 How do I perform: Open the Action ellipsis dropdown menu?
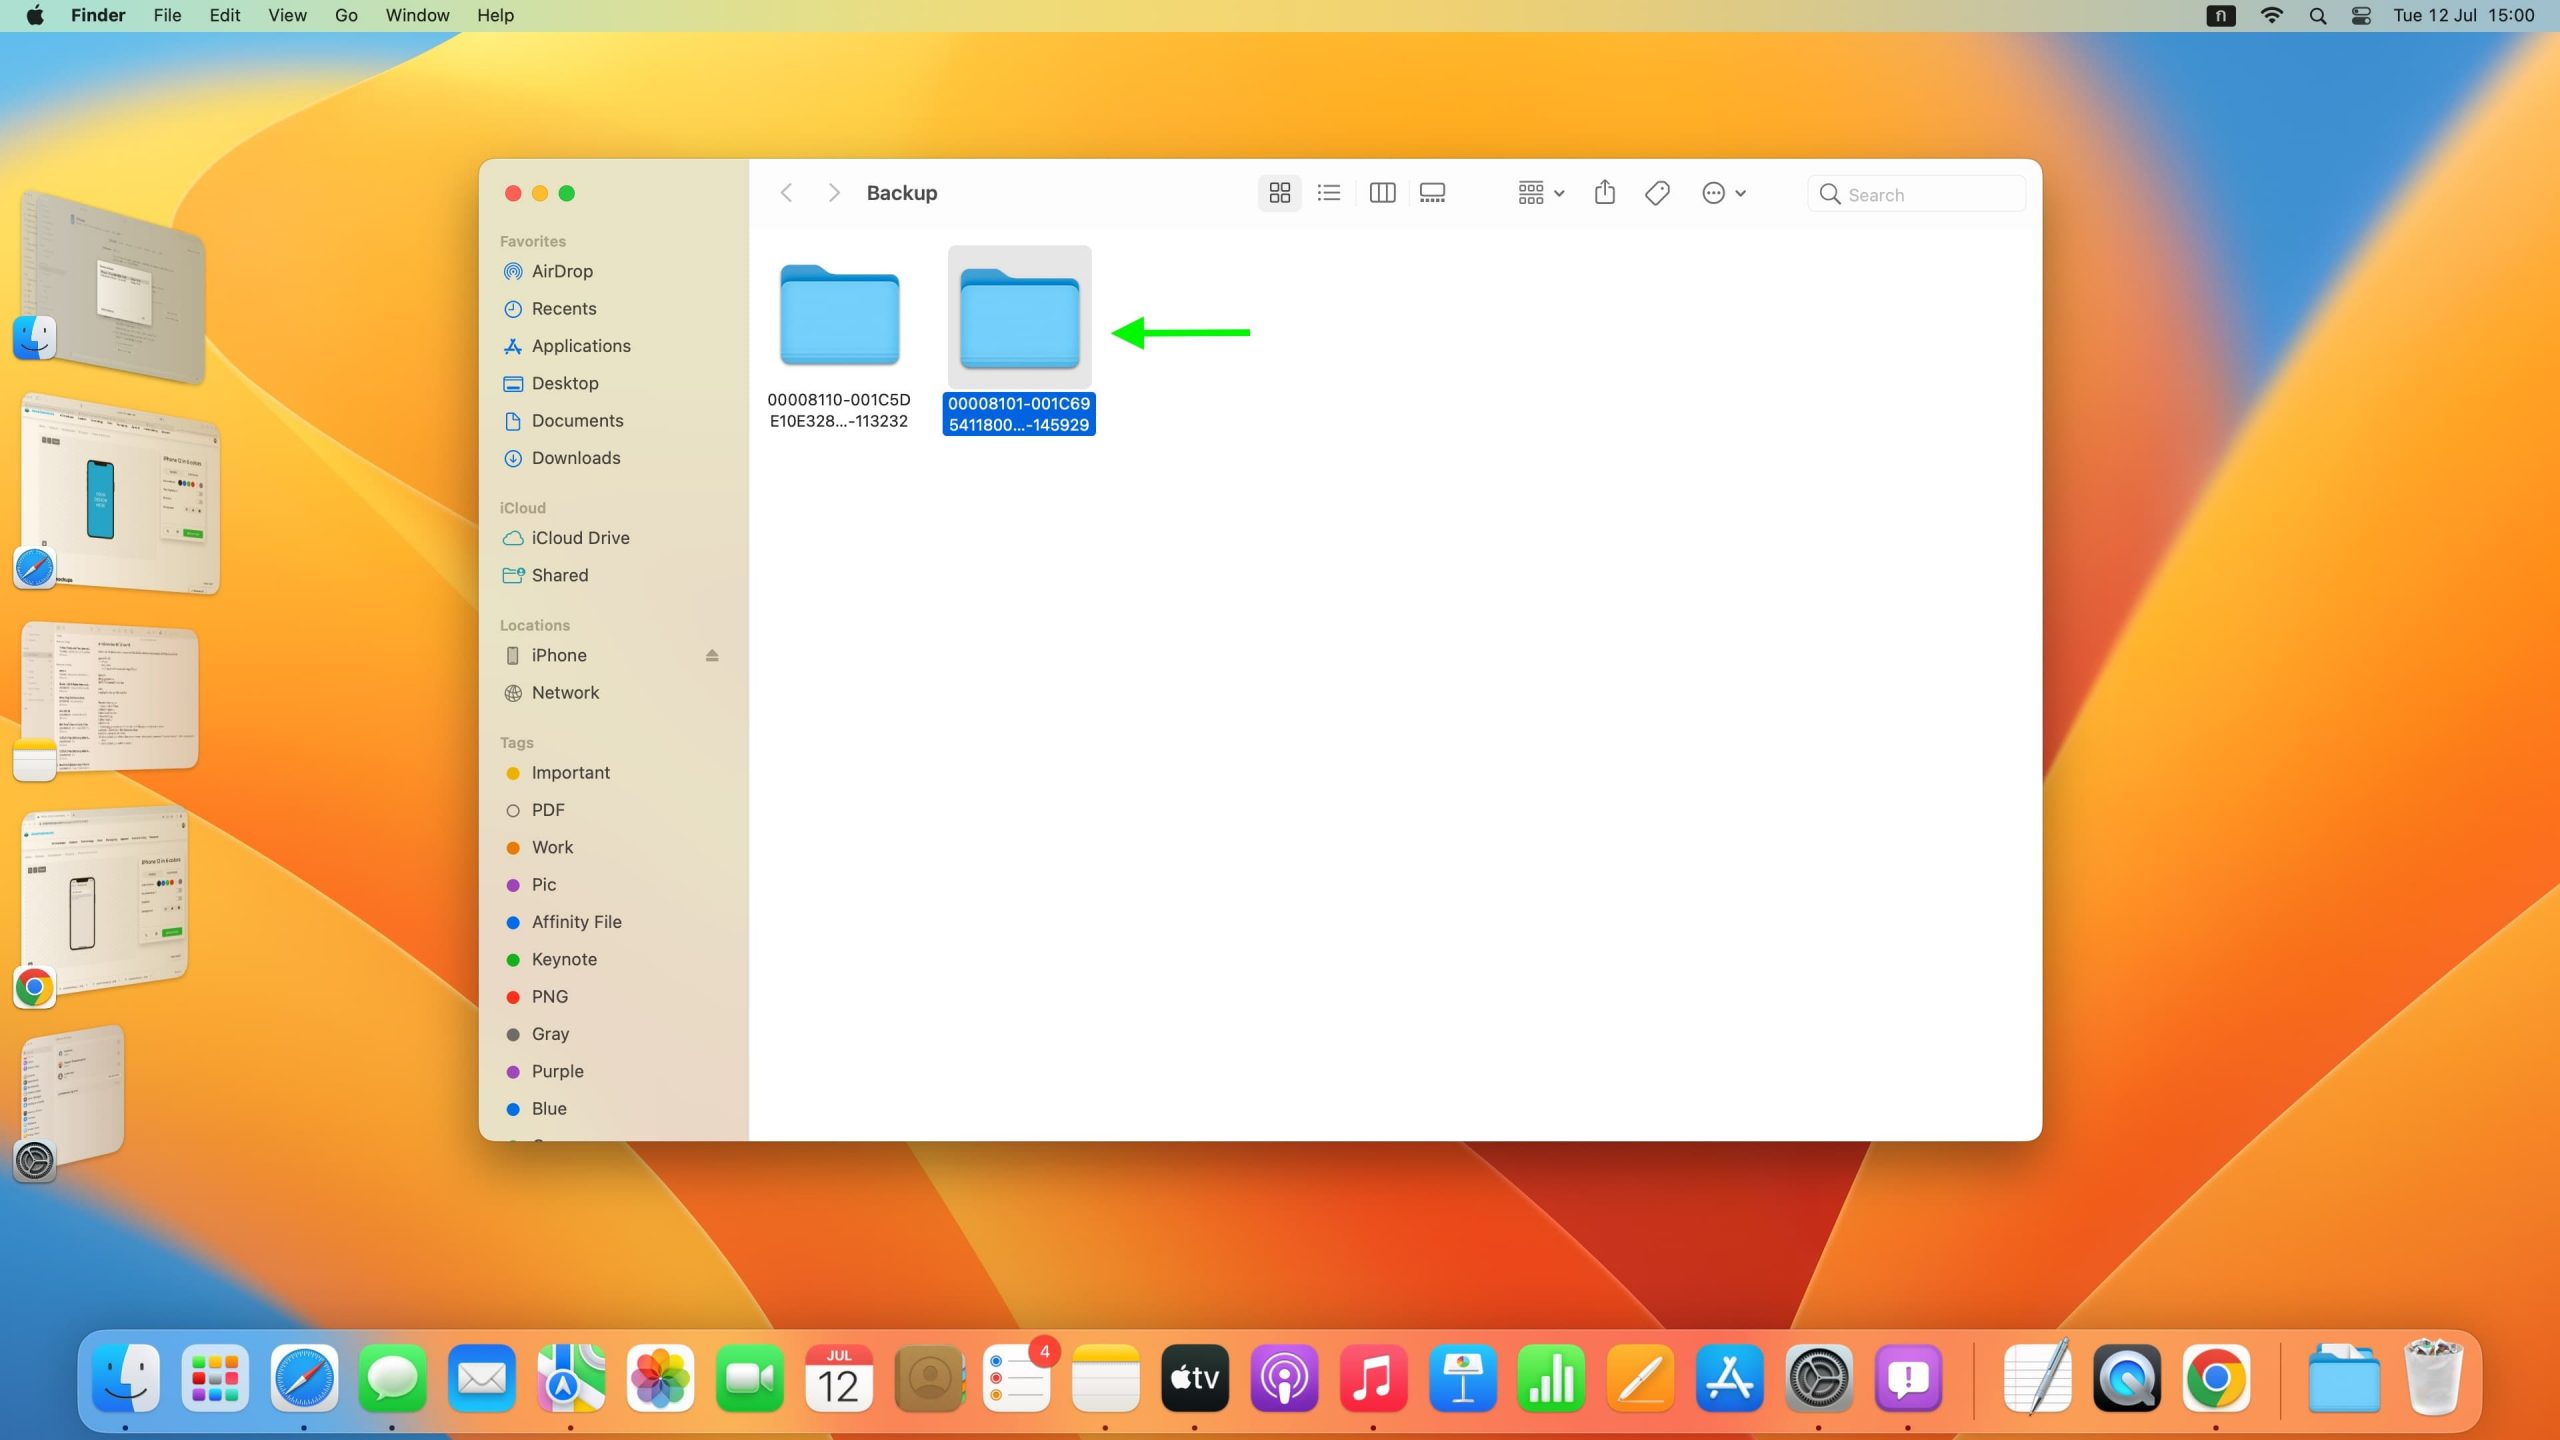[x=1723, y=193]
